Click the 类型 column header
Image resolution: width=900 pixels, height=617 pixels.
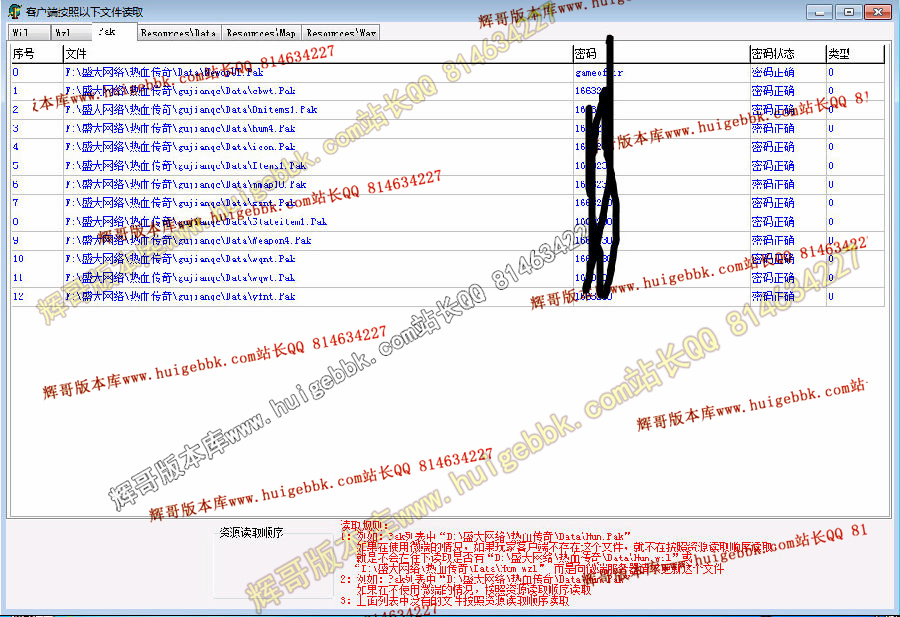tap(855, 53)
